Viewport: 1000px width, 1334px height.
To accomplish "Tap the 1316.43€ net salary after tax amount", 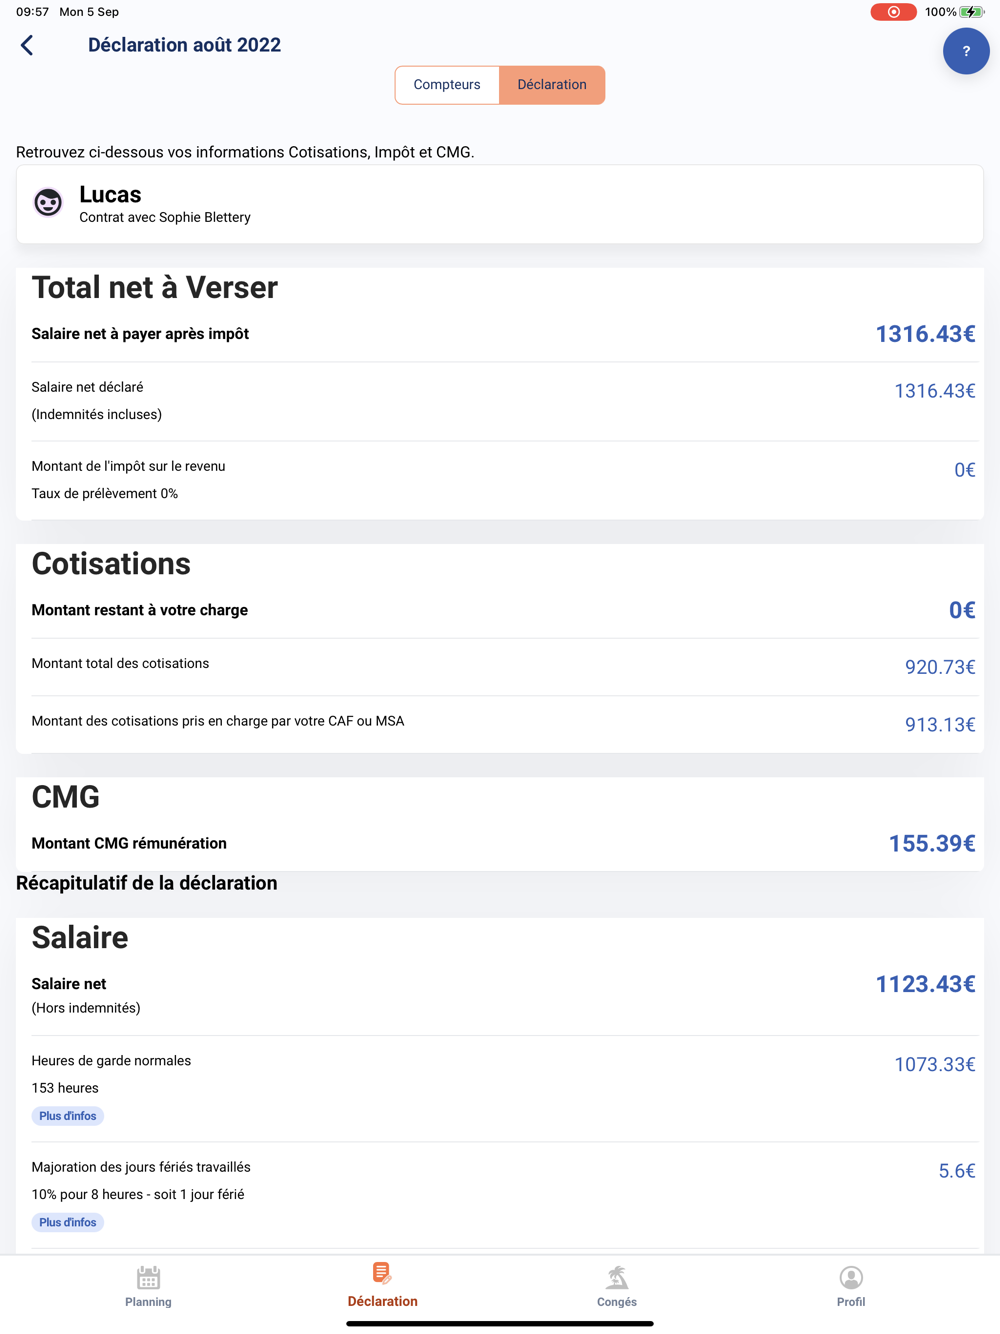I will tap(925, 334).
